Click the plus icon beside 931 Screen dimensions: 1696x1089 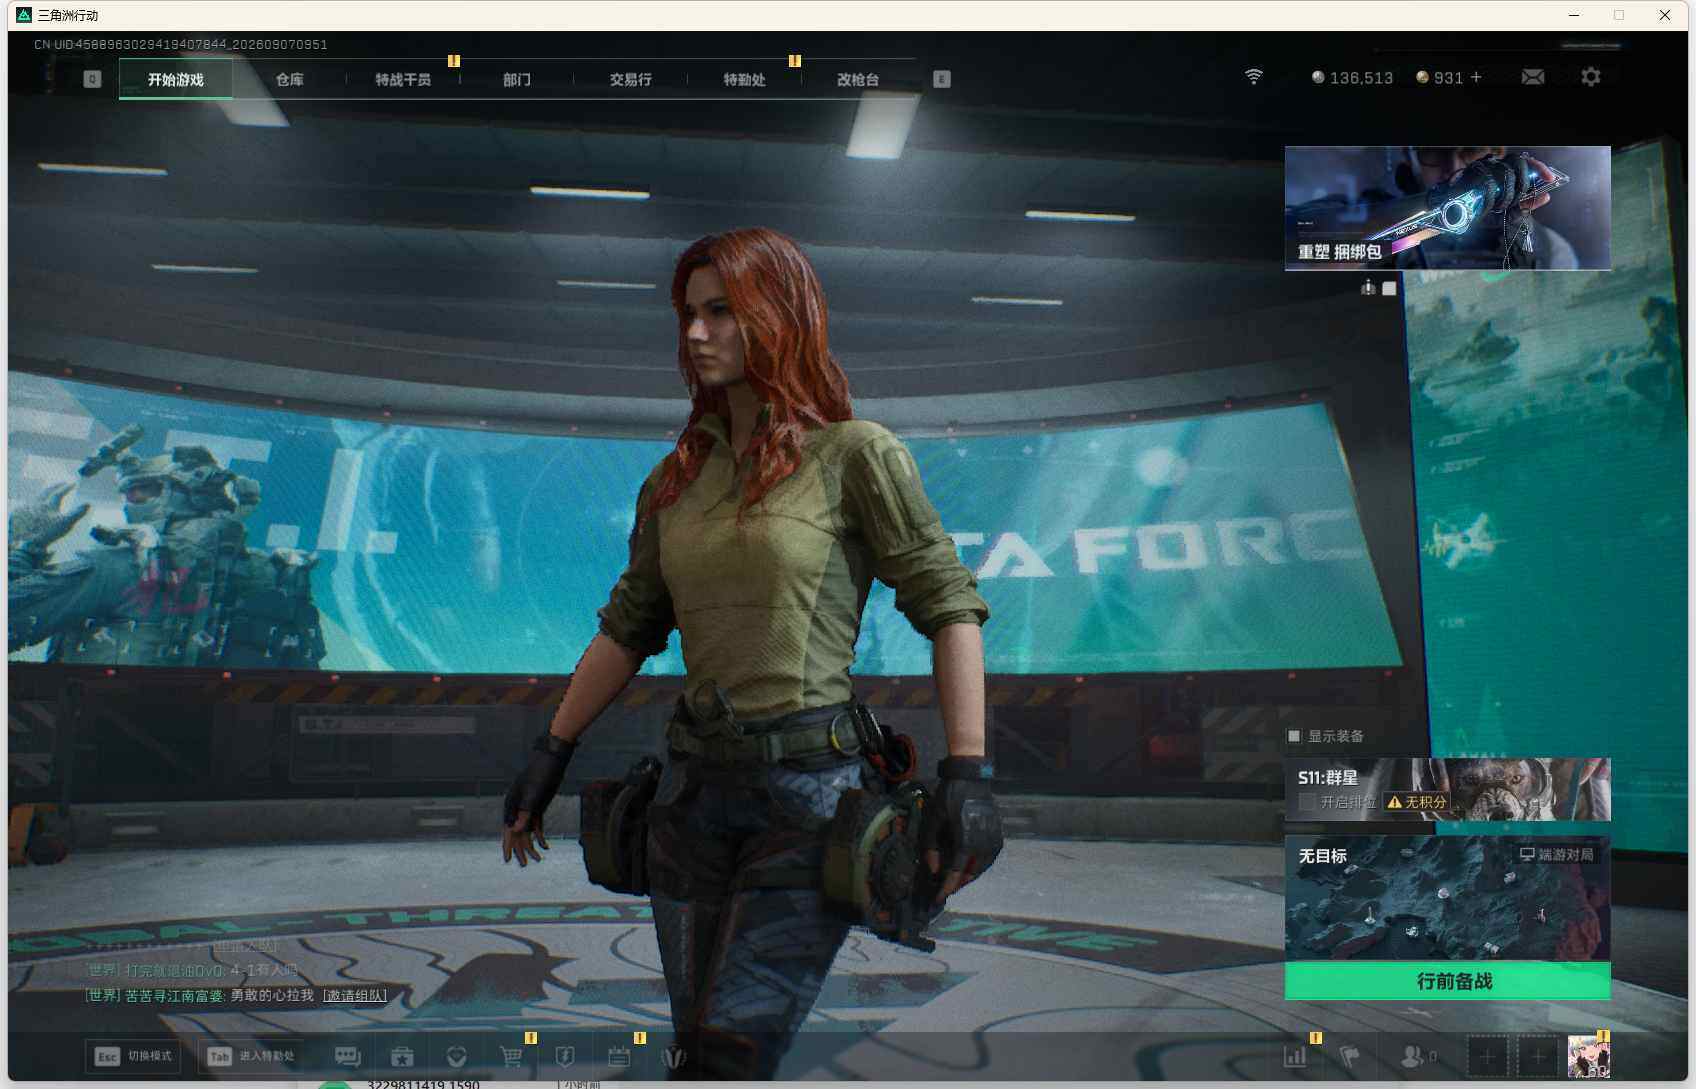pyautogui.click(x=1476, y=77)
